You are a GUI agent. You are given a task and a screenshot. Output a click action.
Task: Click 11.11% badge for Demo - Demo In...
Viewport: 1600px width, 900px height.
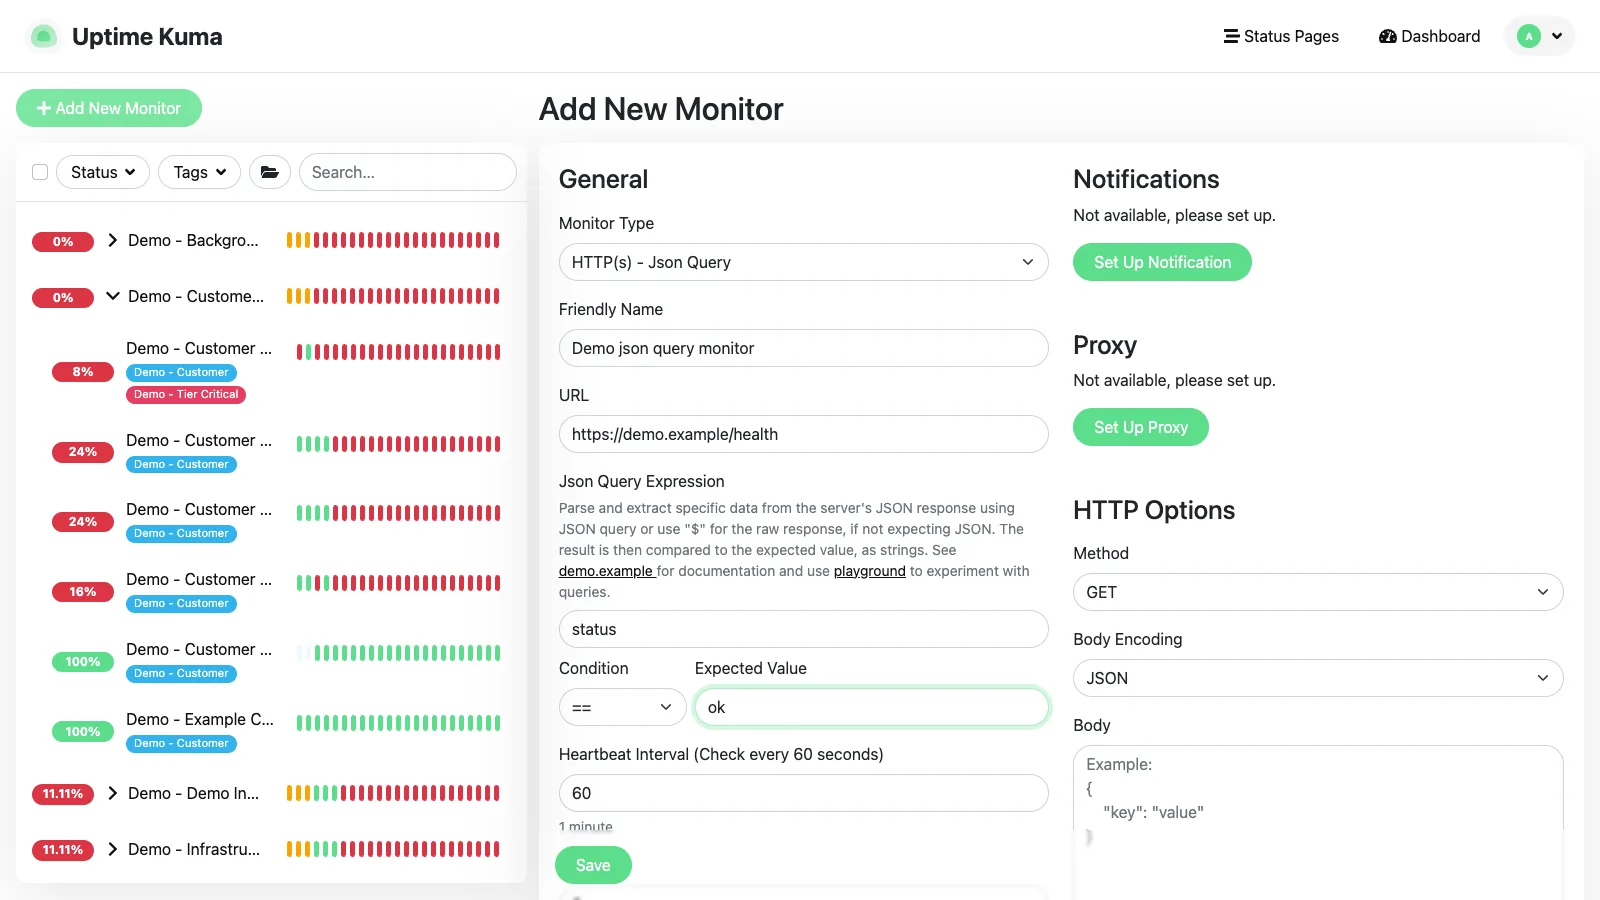63,794
